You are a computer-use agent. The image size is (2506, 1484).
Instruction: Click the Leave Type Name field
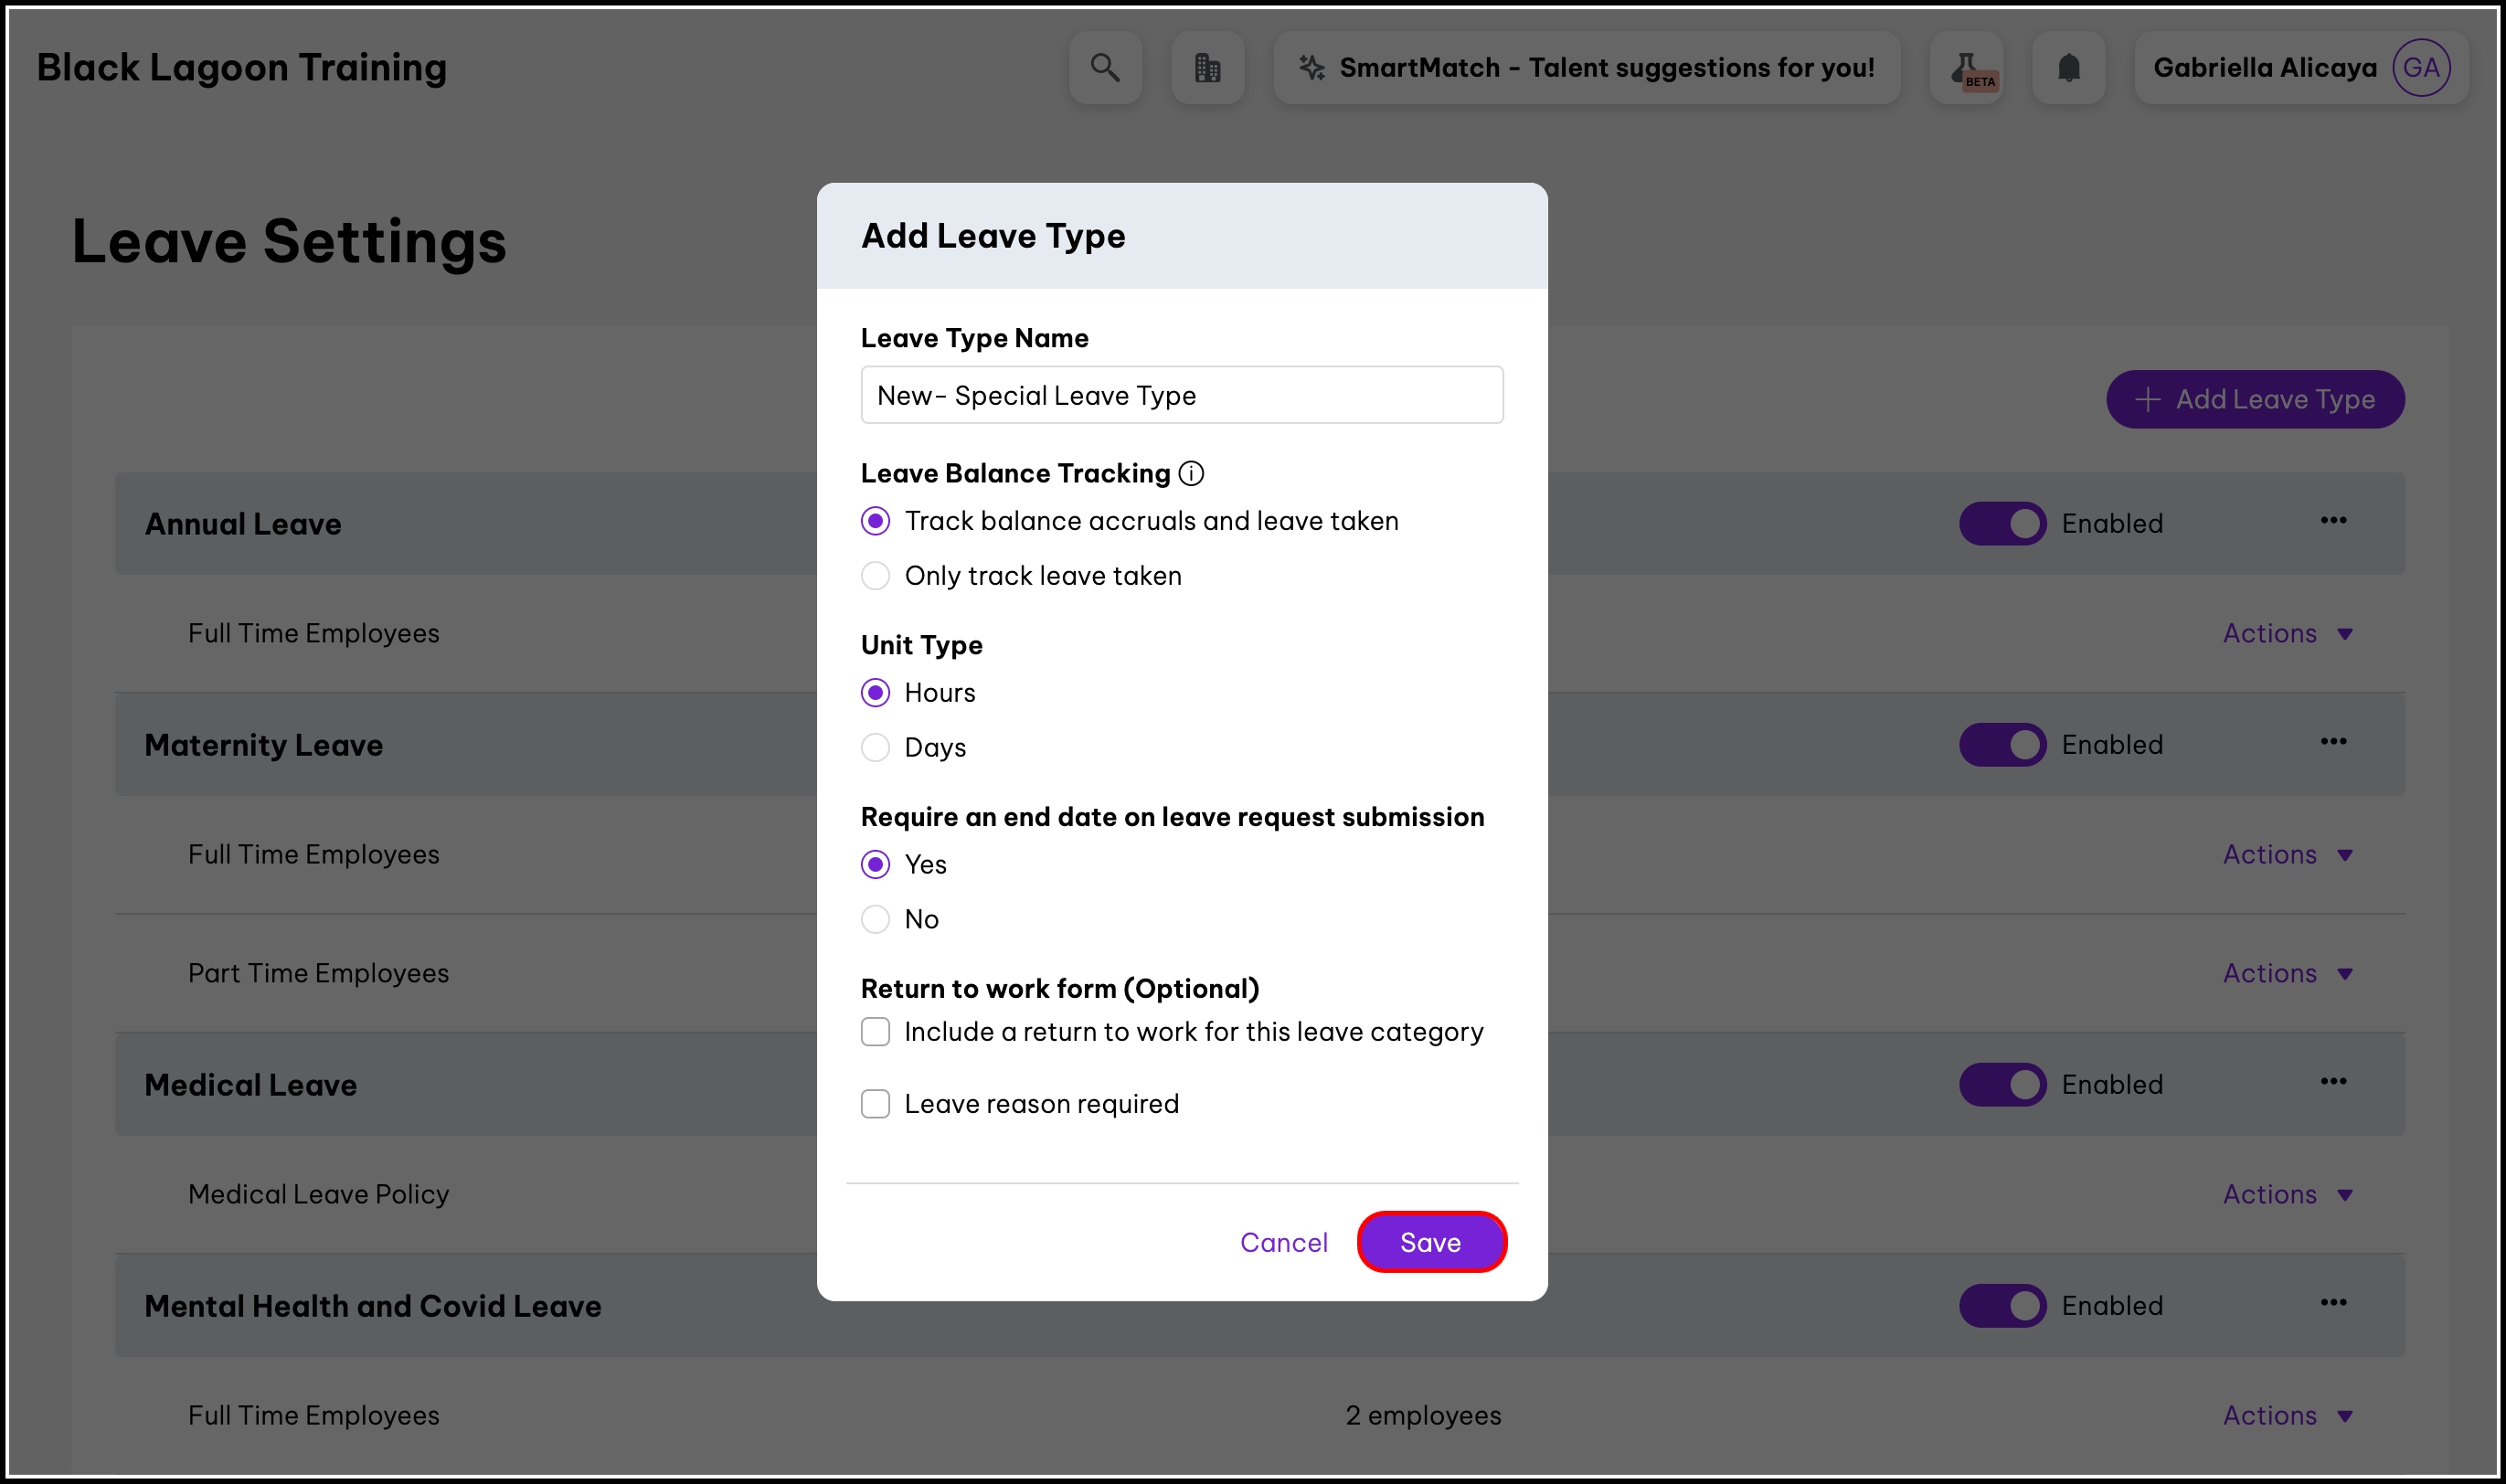(1181, 395)
